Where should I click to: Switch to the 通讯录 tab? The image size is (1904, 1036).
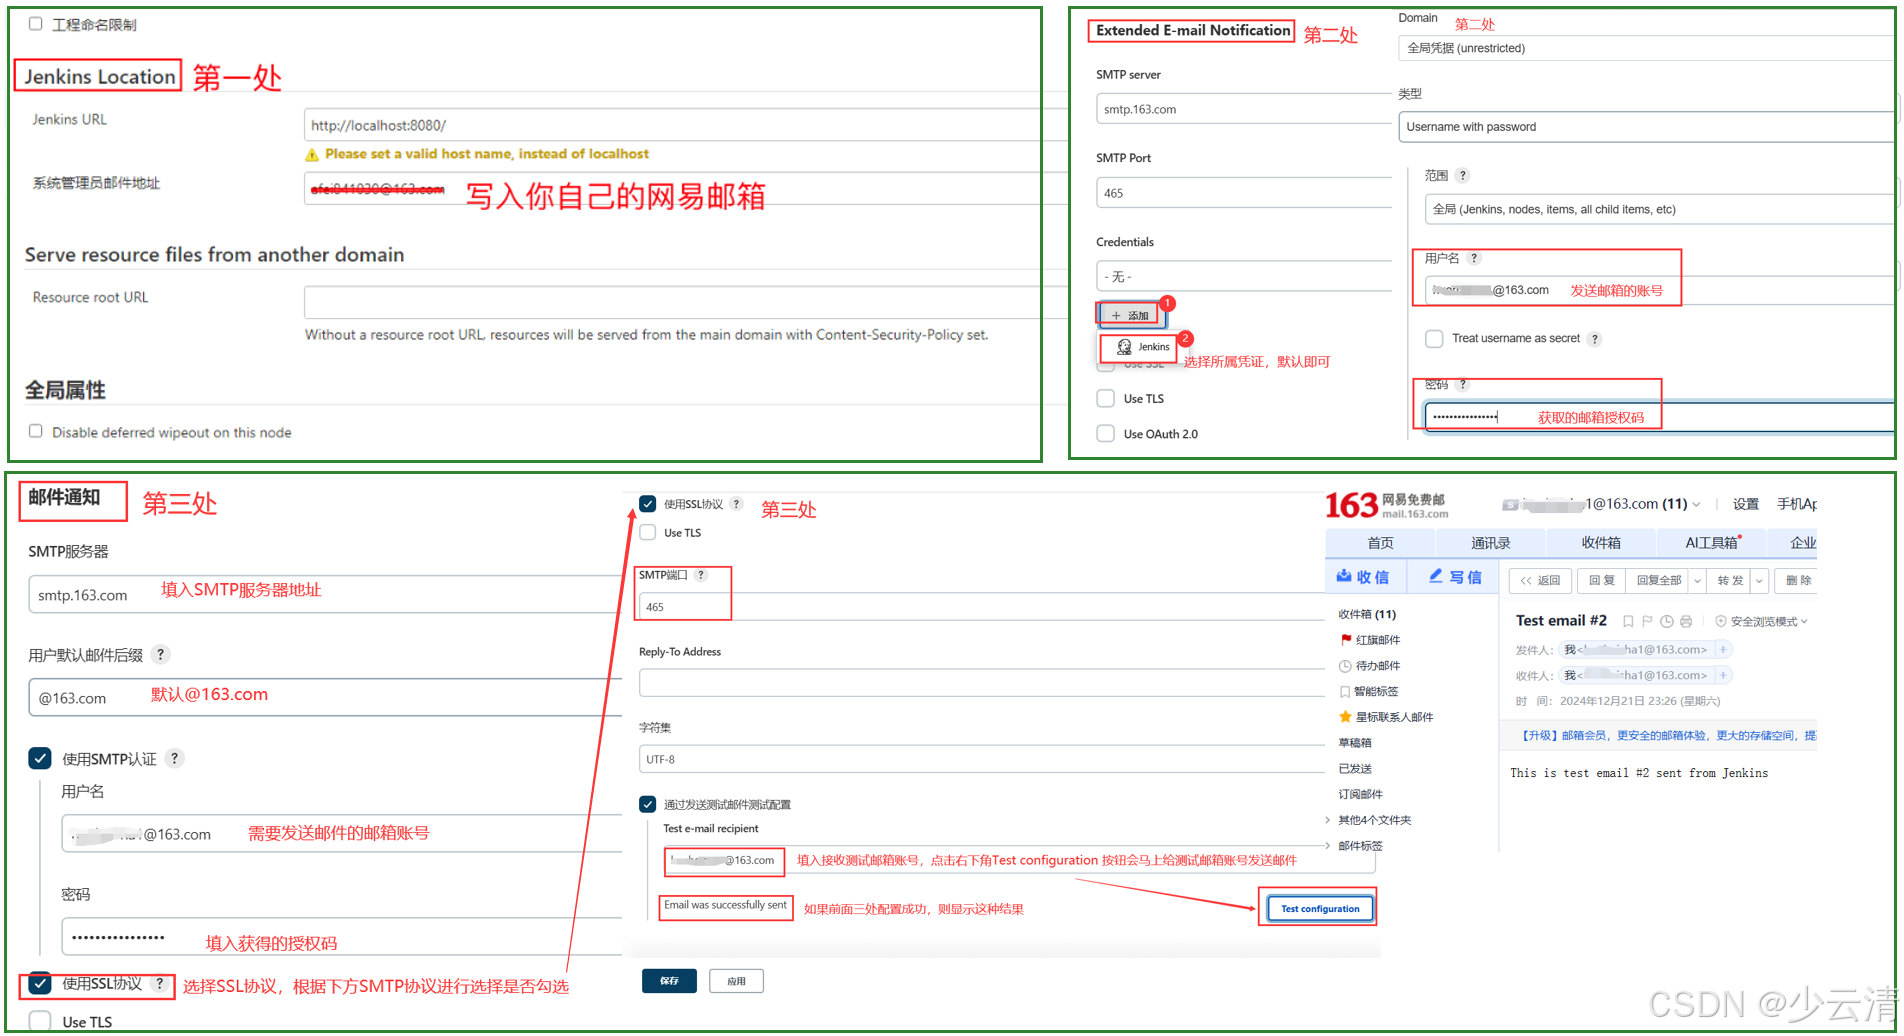pyautogui.click(x=1490, y=543)
